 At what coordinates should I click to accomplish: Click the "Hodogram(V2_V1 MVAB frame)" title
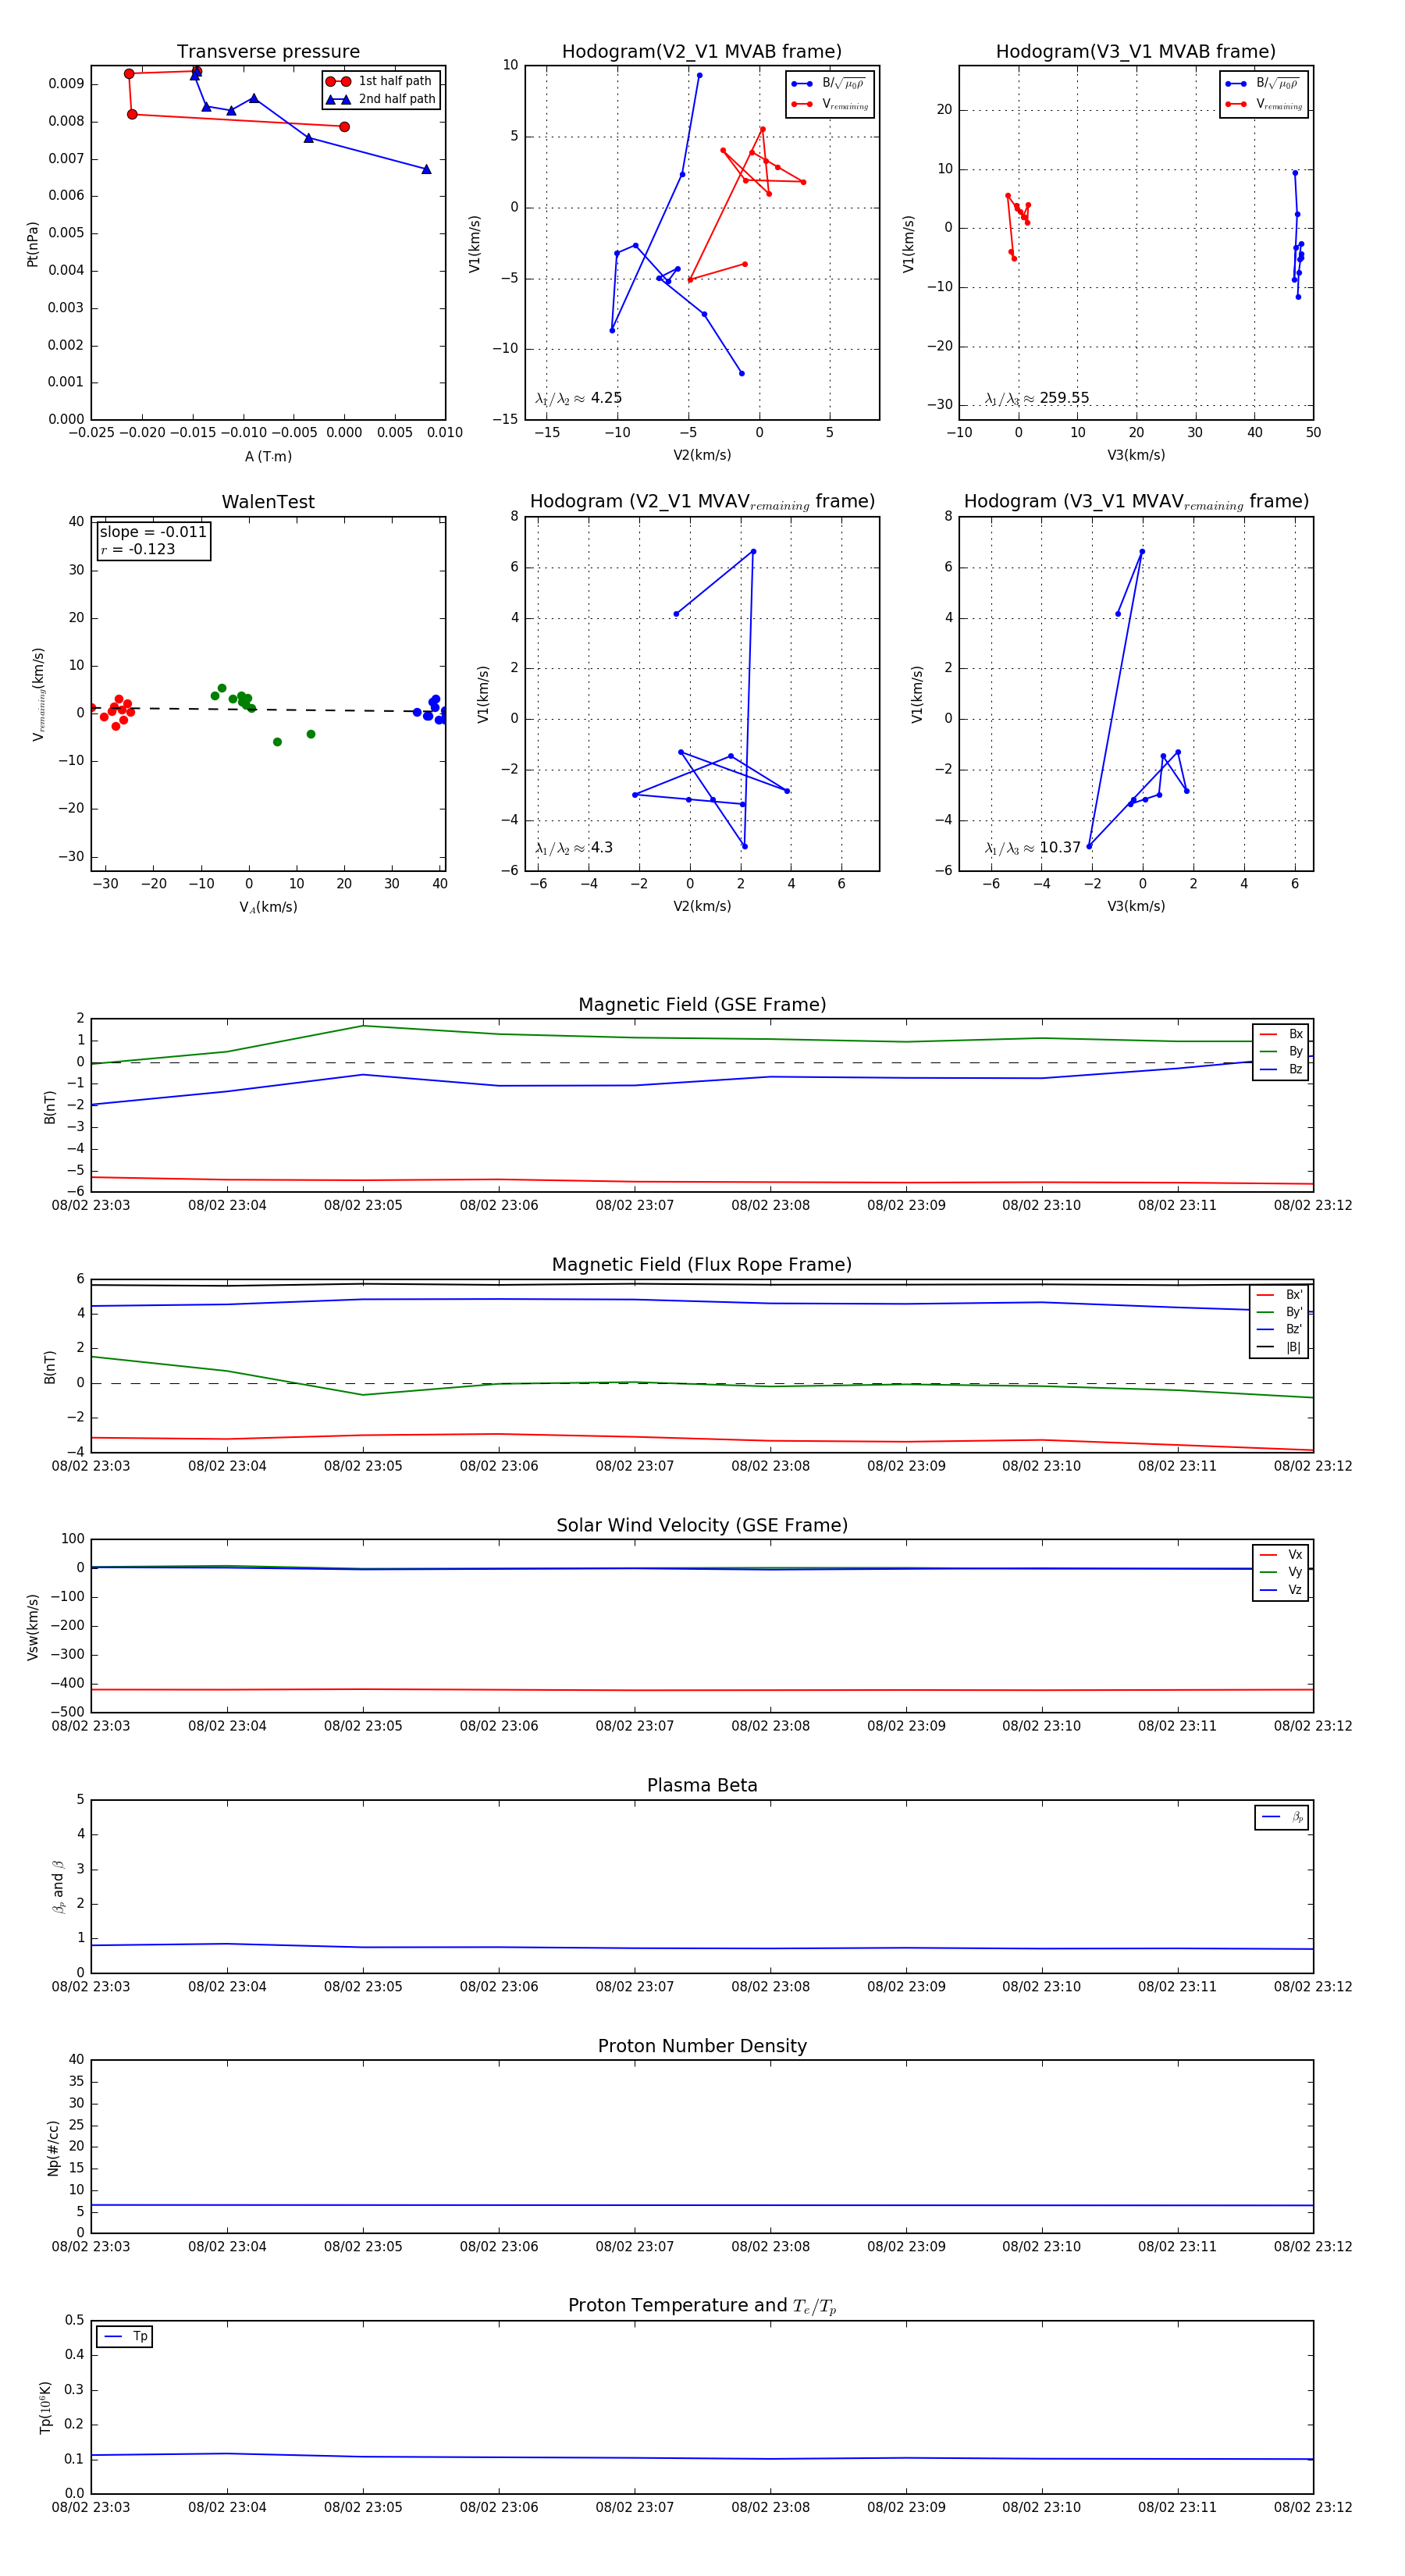pyautogui.click(x=702, y=51)
